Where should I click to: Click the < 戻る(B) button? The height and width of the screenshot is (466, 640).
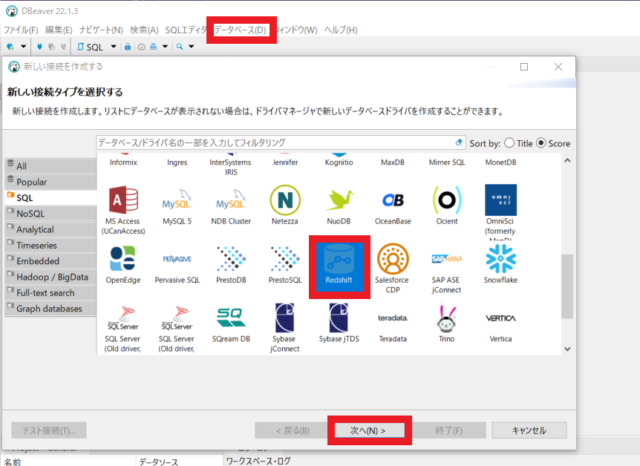[x=292, y=430]
